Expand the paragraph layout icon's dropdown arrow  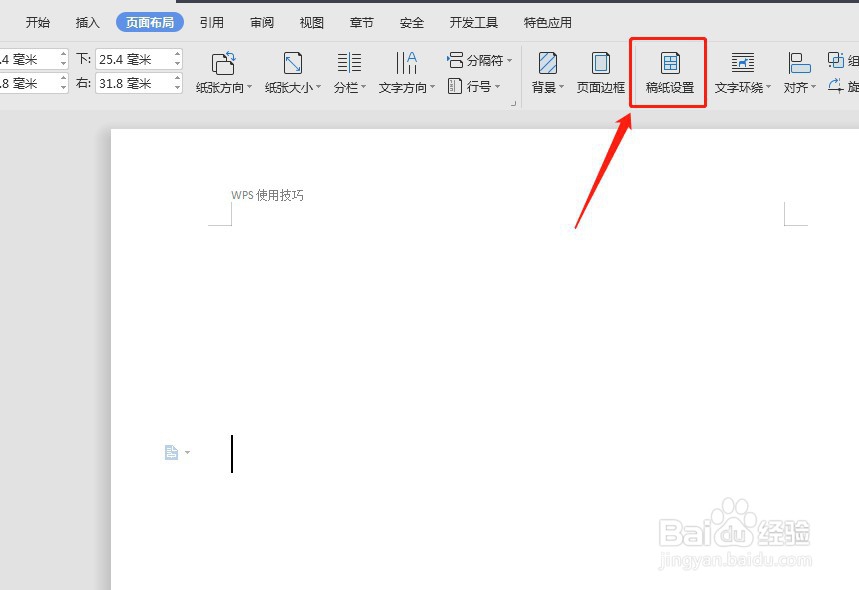point(187,452)
